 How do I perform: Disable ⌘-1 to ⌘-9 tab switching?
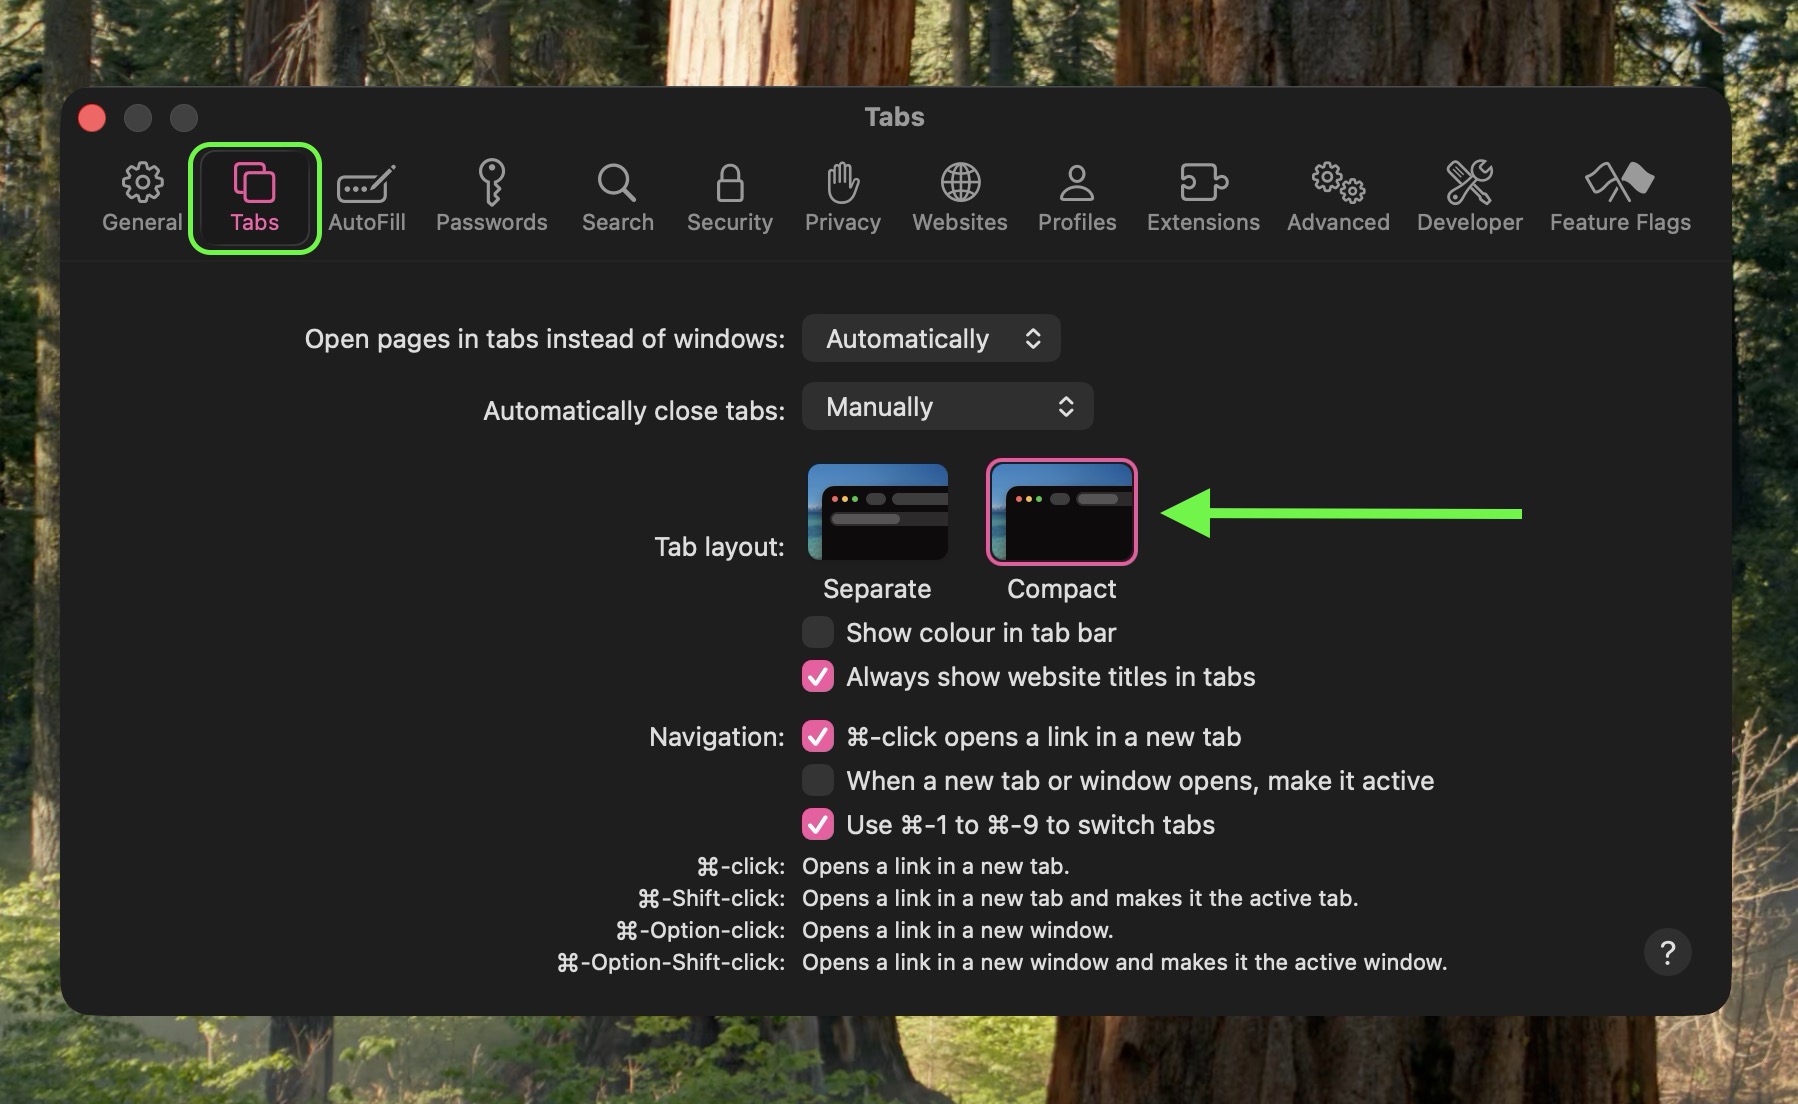[818, 825]
